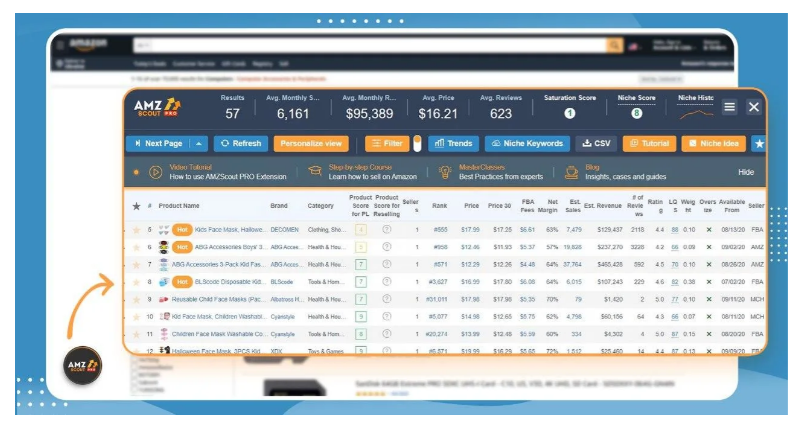Click BLScode mask thumbnail in row 8
Screen dimensions: 803x432
164,282
